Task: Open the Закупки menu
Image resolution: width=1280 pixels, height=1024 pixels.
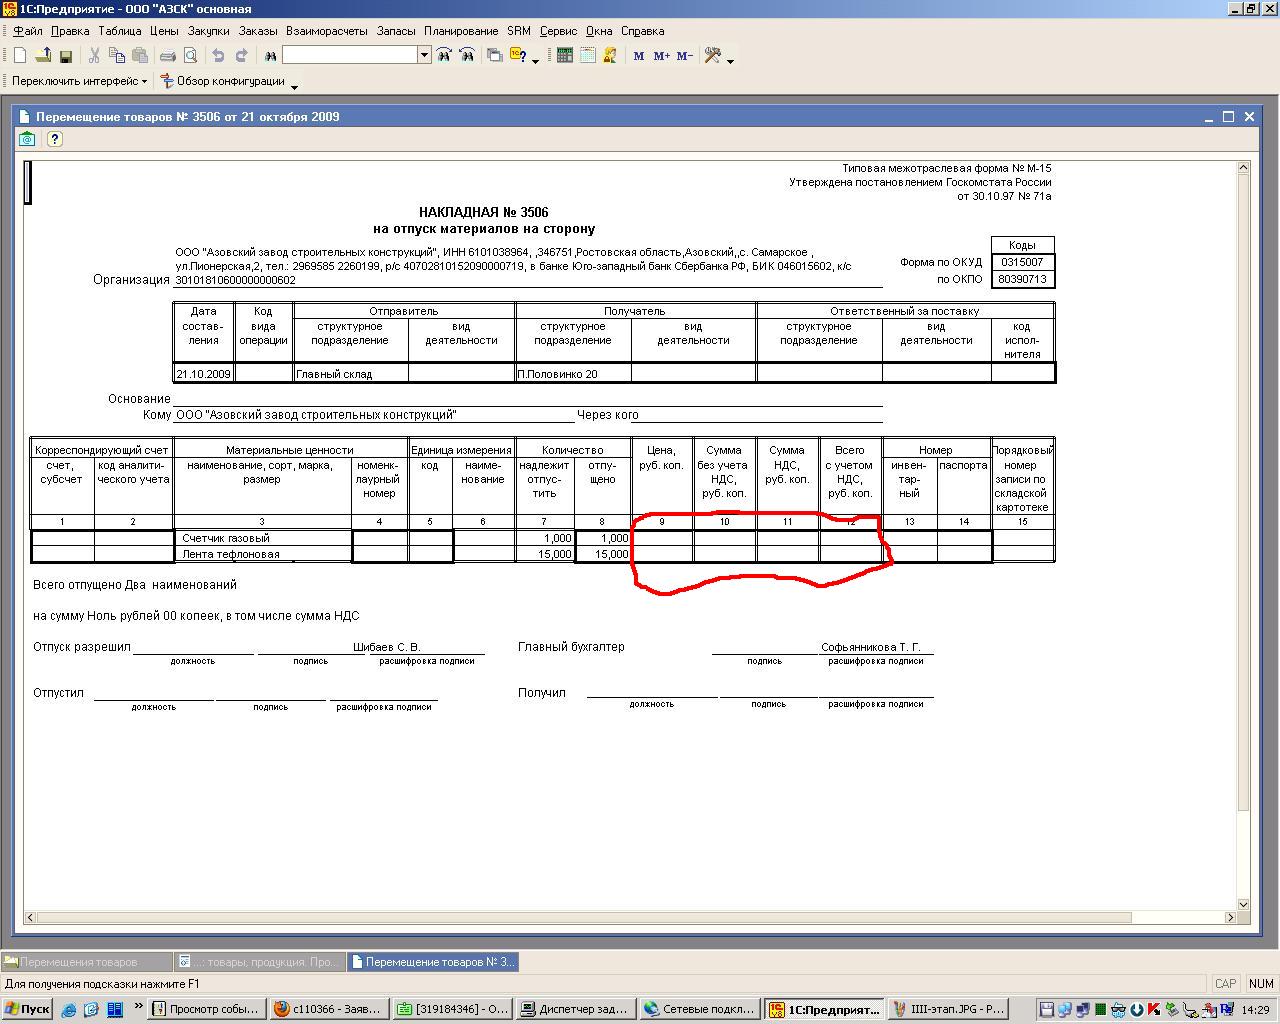Action: click(208, 31)
